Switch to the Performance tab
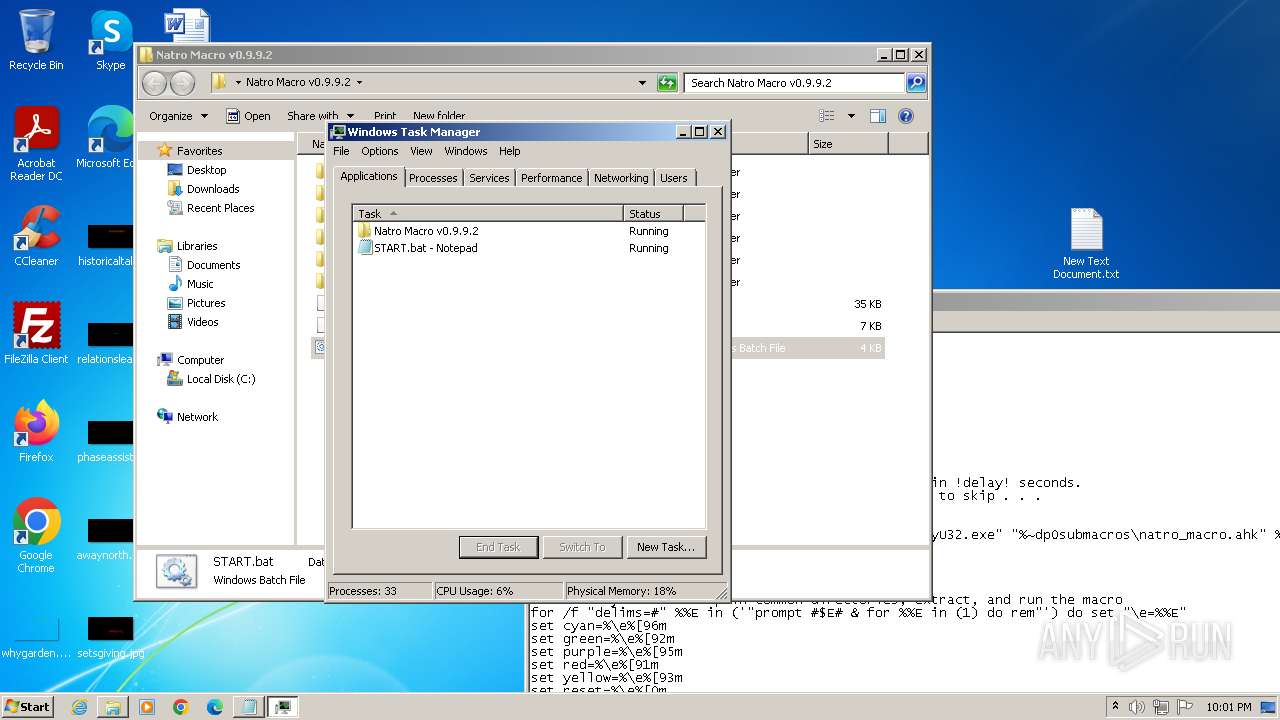Viewport: 1280px width, 720px height. tap(551, 178)
